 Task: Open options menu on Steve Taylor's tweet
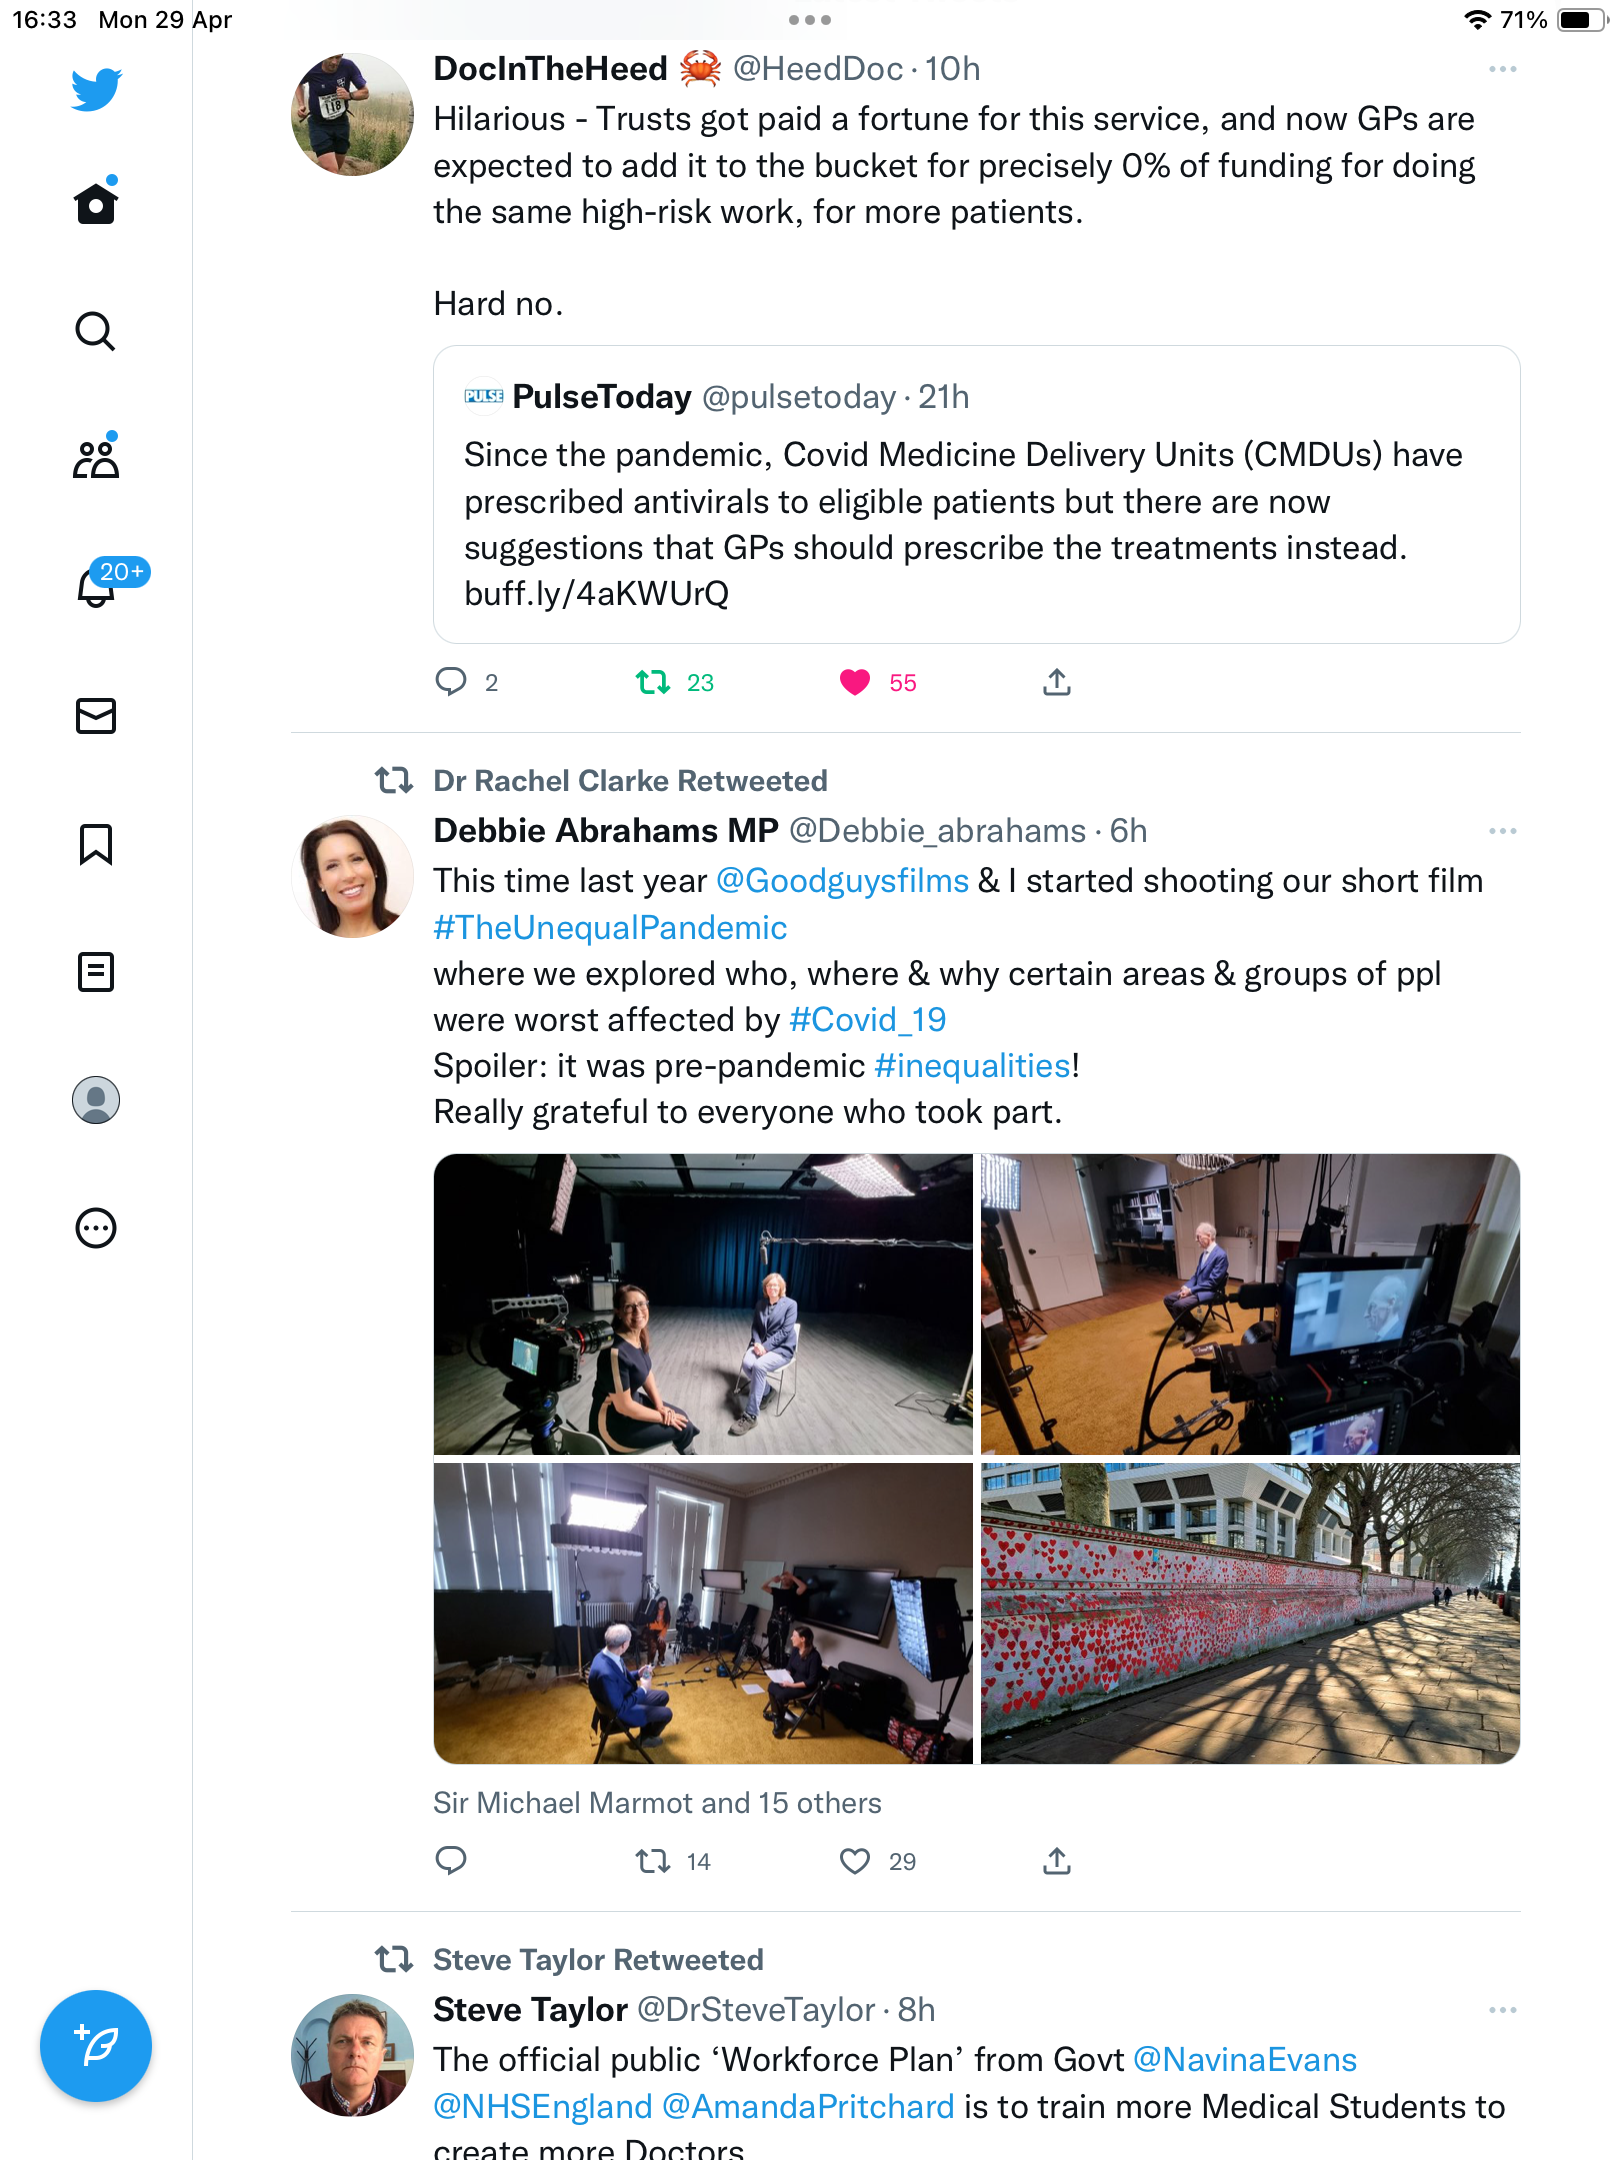pyautogui.click(x=1502, y=2010)
